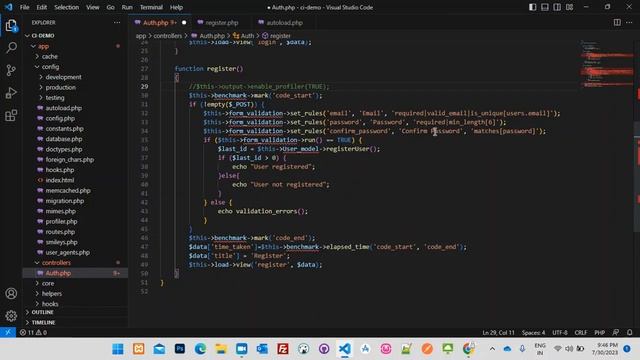Select the Auth.php editor tab

click(x=160, y=22)
